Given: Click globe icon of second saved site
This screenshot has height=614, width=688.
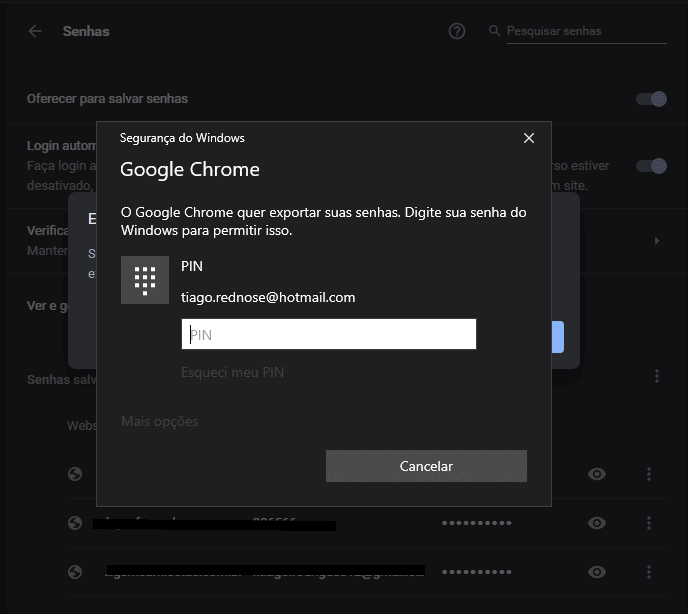Looking at the screenshot, I should pyautogui.click(x=75, y=523).
